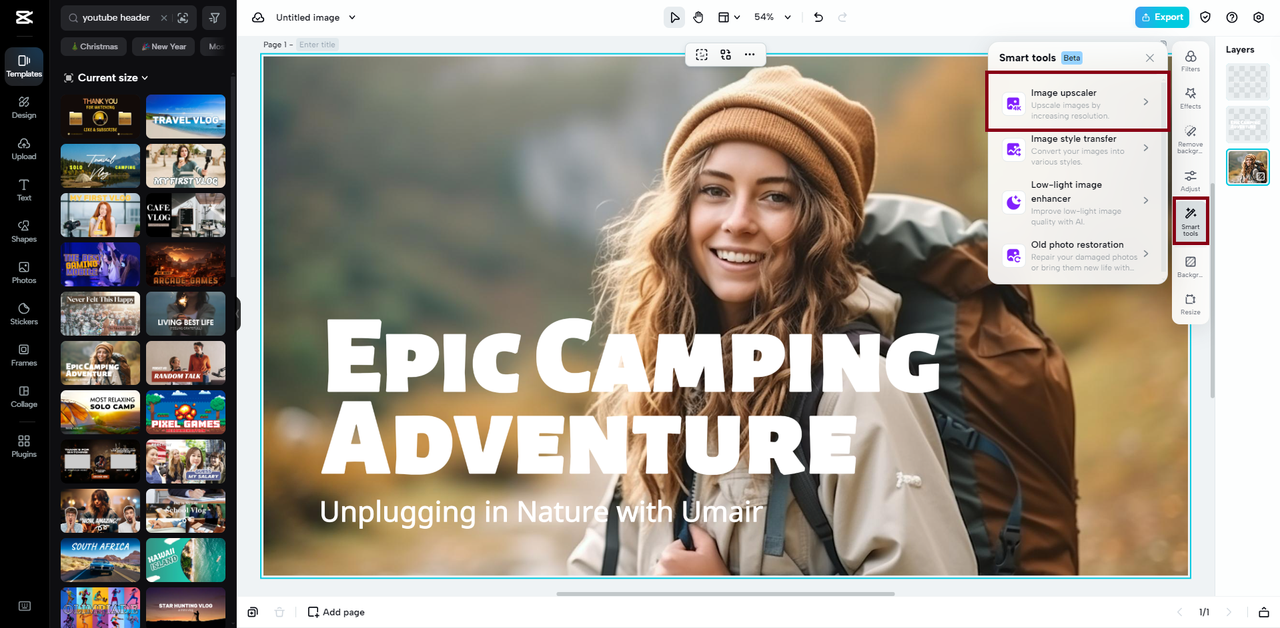This screenshot has height=628, width=1280.
Task: Click the image search scan icon
Action: pyautogui.click(x=182, y=18)
